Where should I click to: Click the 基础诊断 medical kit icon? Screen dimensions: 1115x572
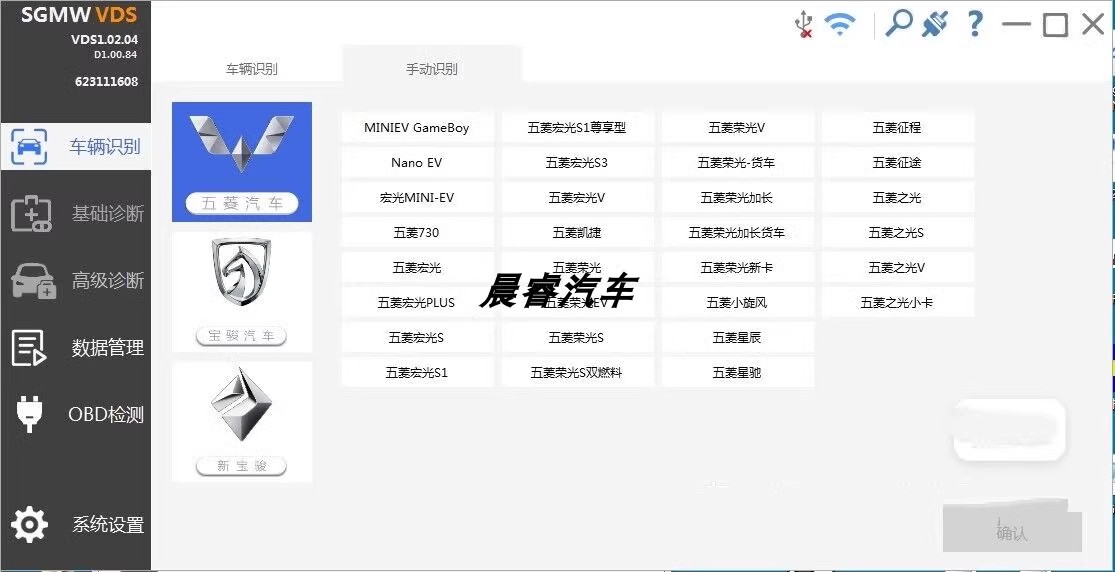(x=31, y=213)
